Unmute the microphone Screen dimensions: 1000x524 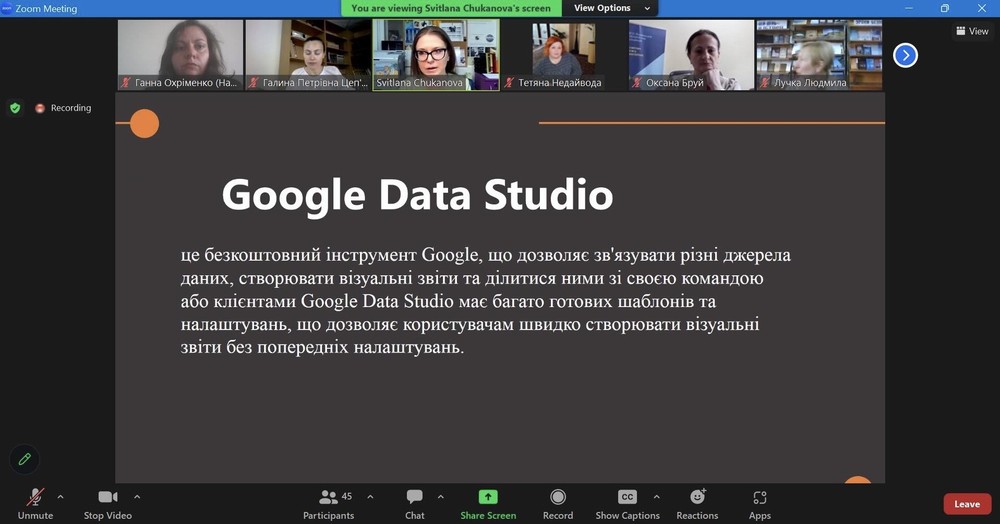click(x=35, y=503)
